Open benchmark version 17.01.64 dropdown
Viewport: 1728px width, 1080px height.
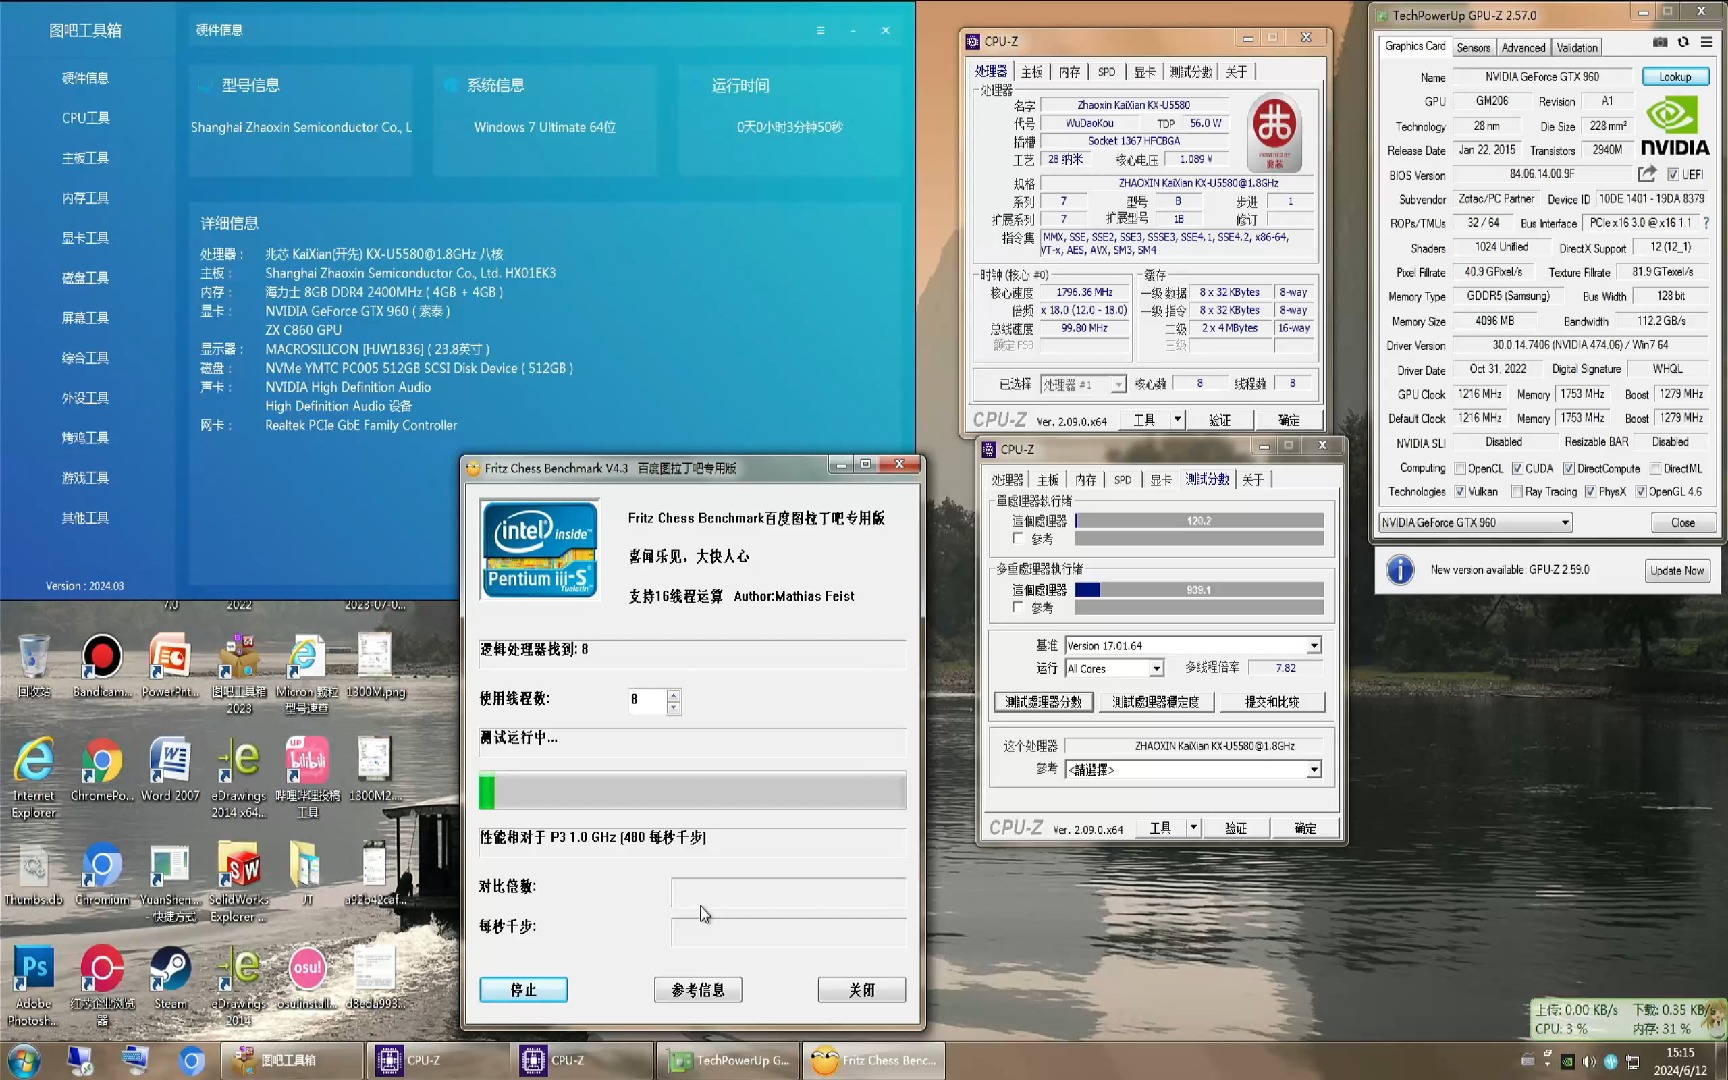click(1194, 645)
